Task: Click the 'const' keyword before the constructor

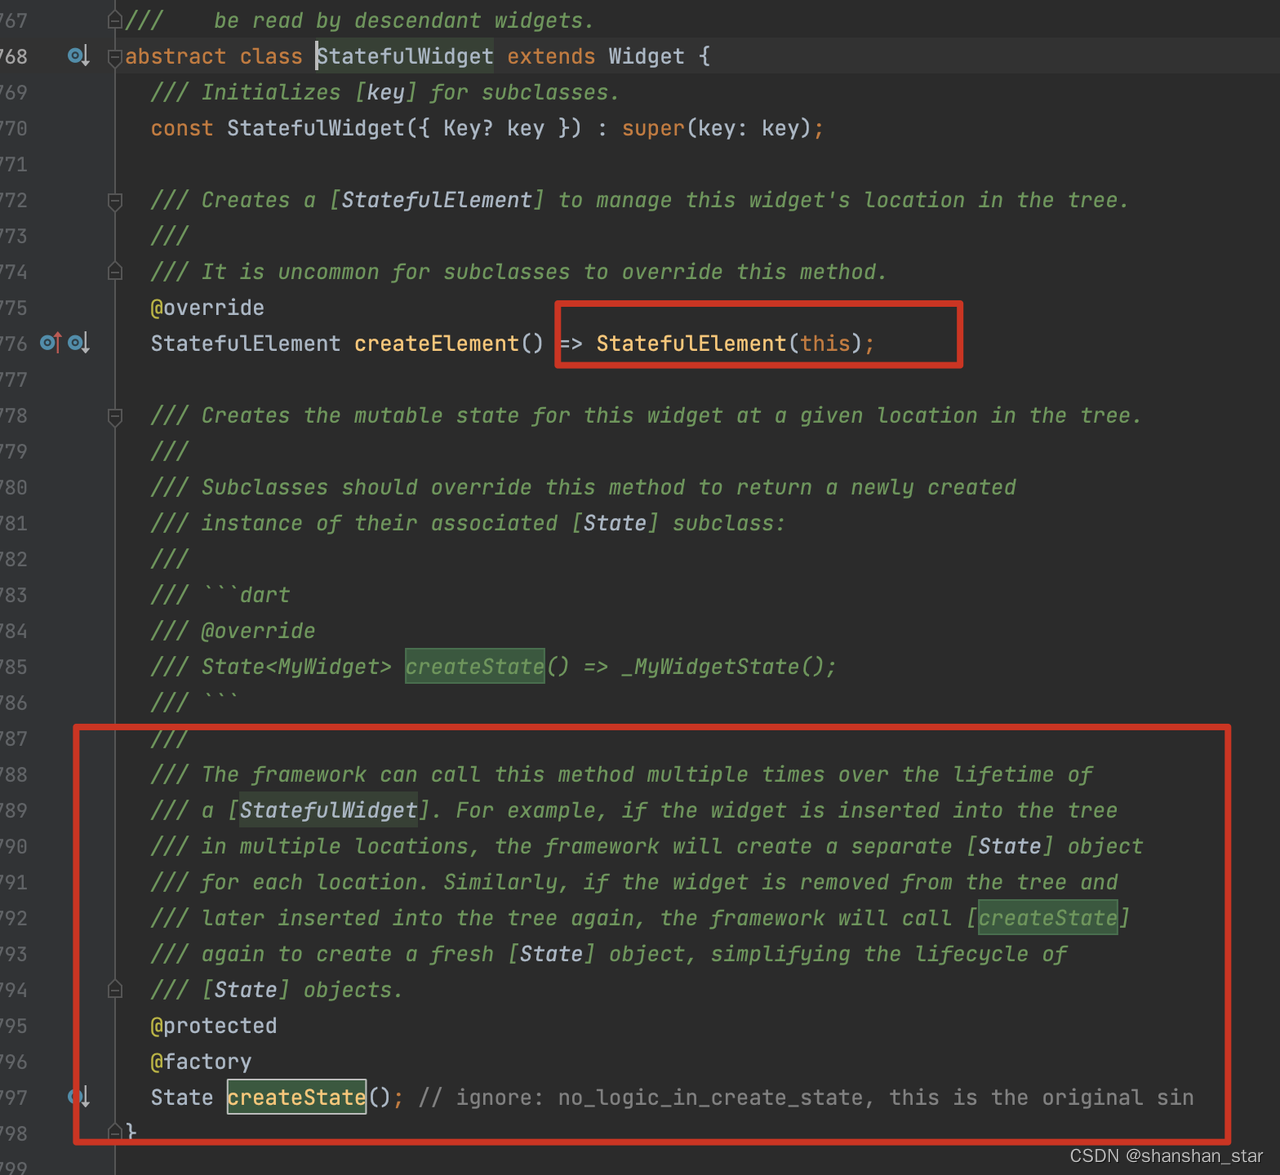Action: point(182,128)
